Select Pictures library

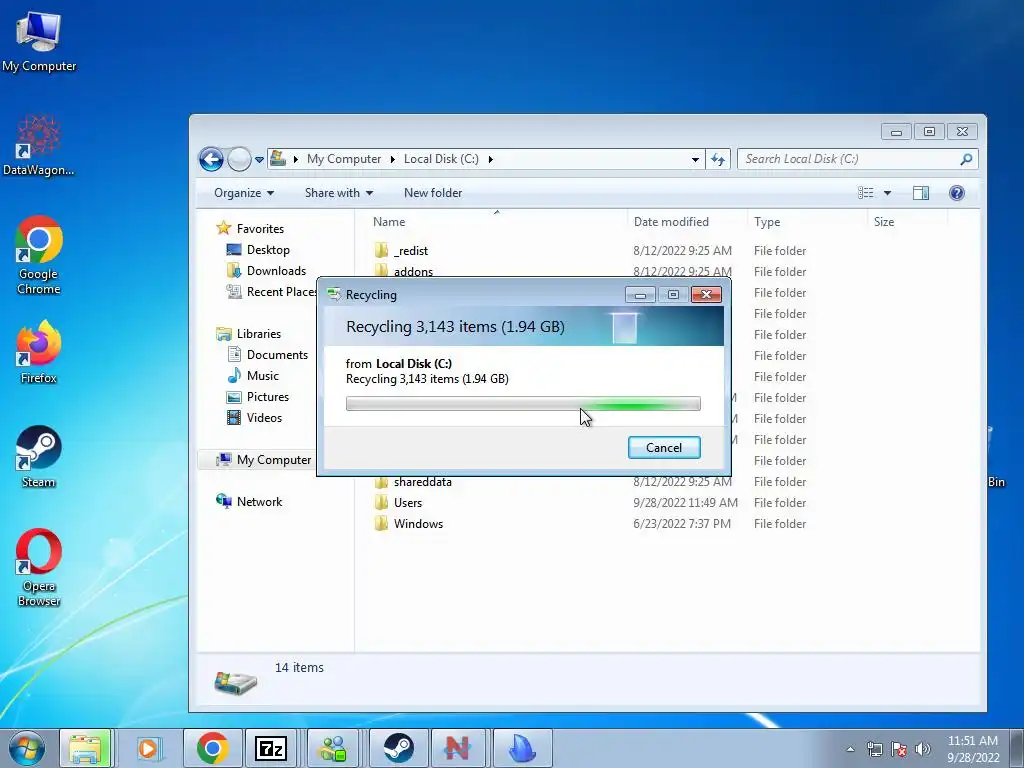coord(257,396)
